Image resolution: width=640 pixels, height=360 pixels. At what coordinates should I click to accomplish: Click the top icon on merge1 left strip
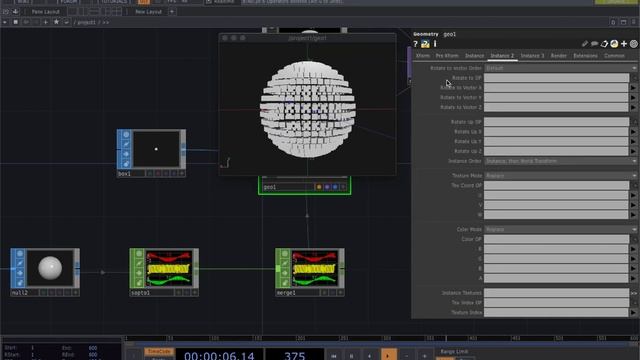(x=284, y=253)
